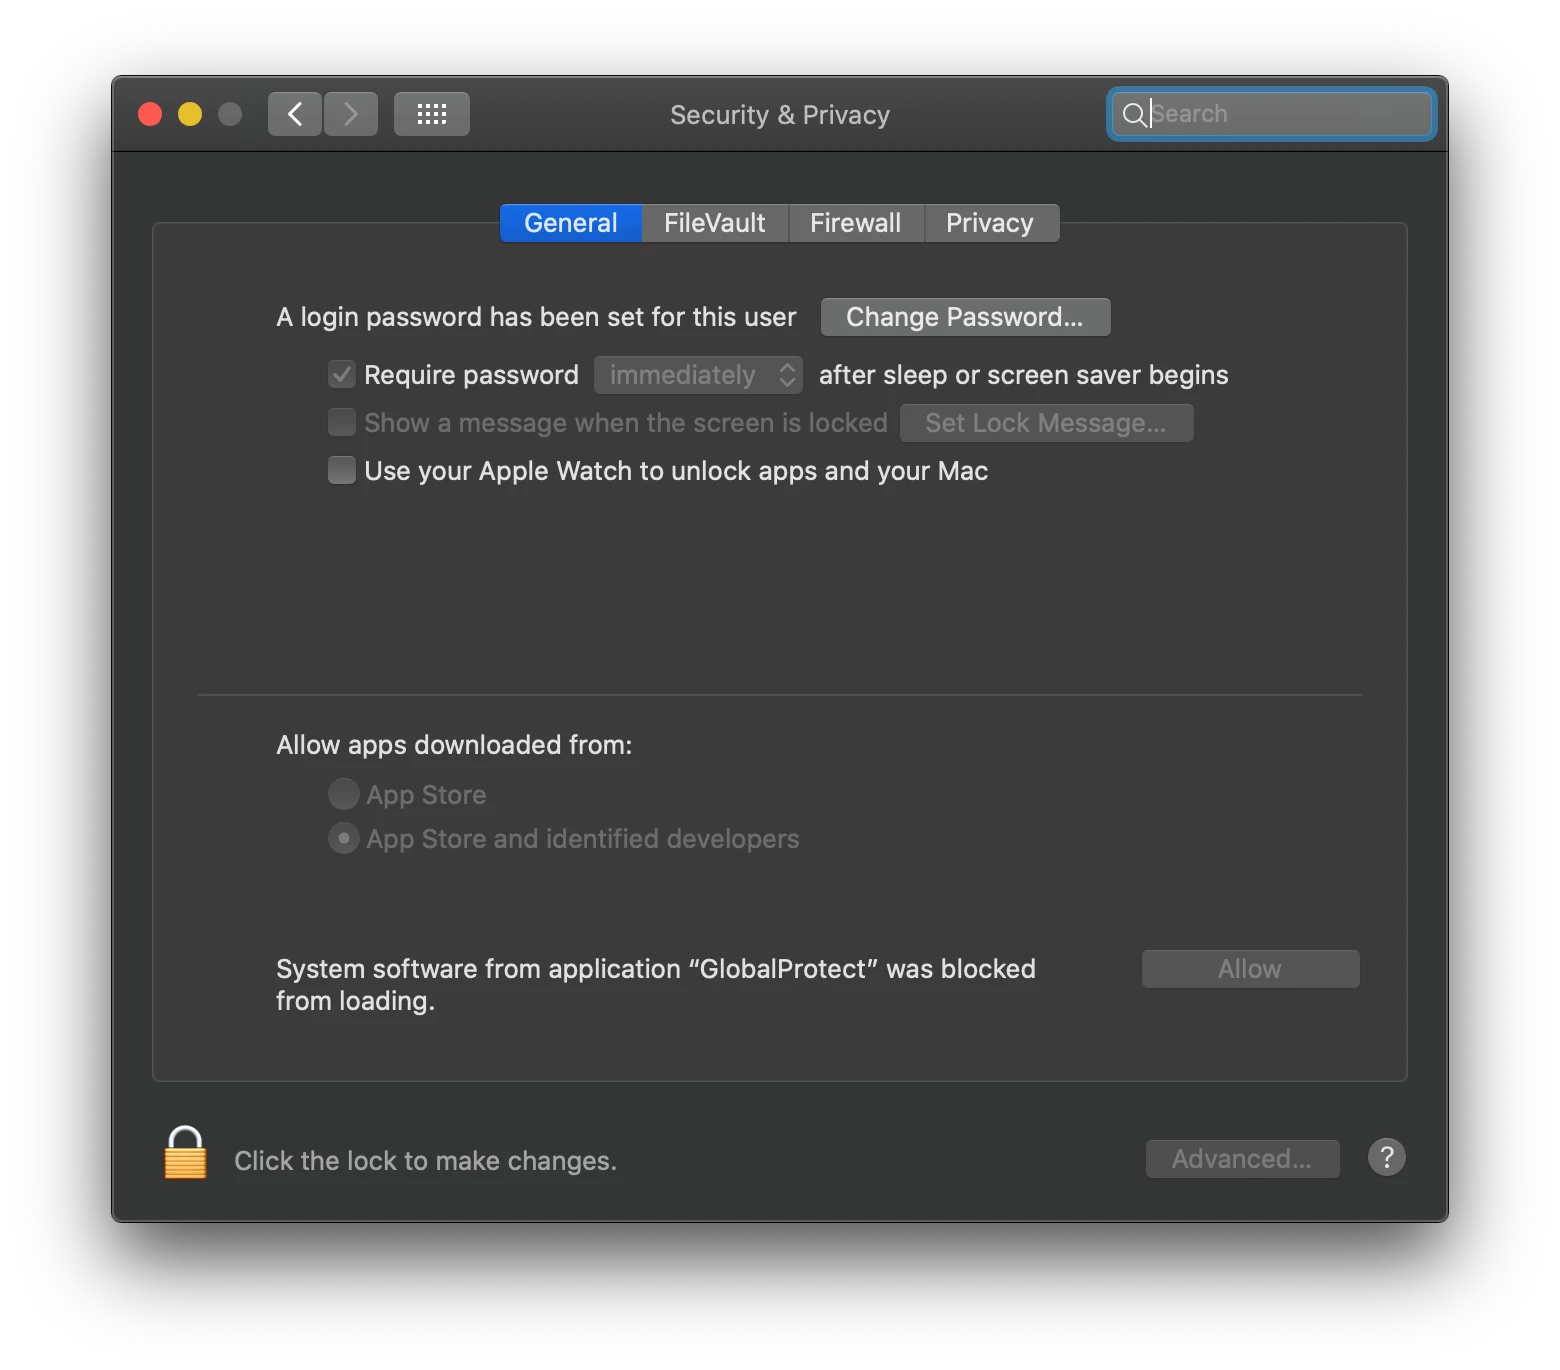The image size is (1560, 1370).
Task: Go back with the left chevron button
Action: 295,114
